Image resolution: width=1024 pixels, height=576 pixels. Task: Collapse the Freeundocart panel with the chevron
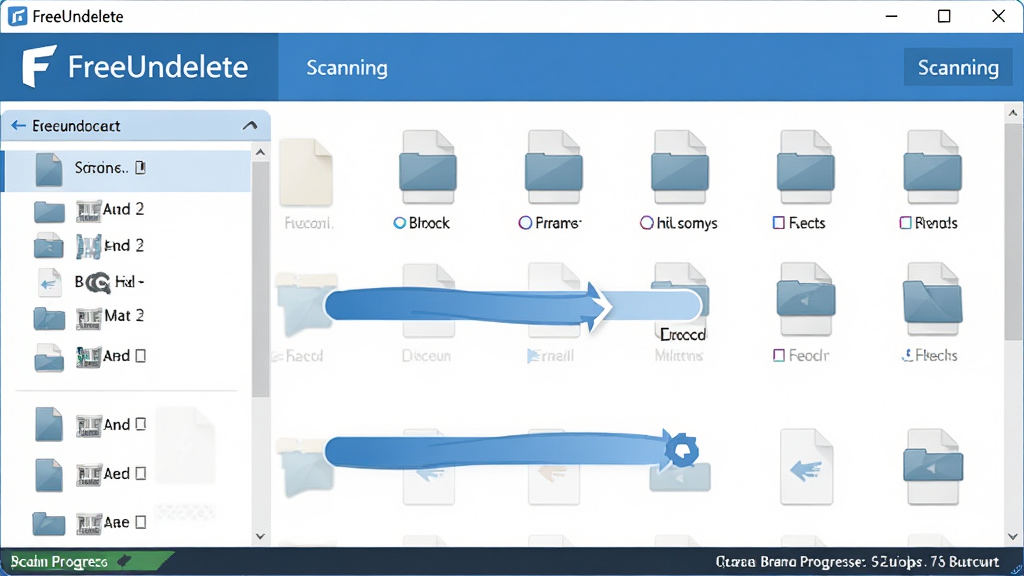point(250,125)
